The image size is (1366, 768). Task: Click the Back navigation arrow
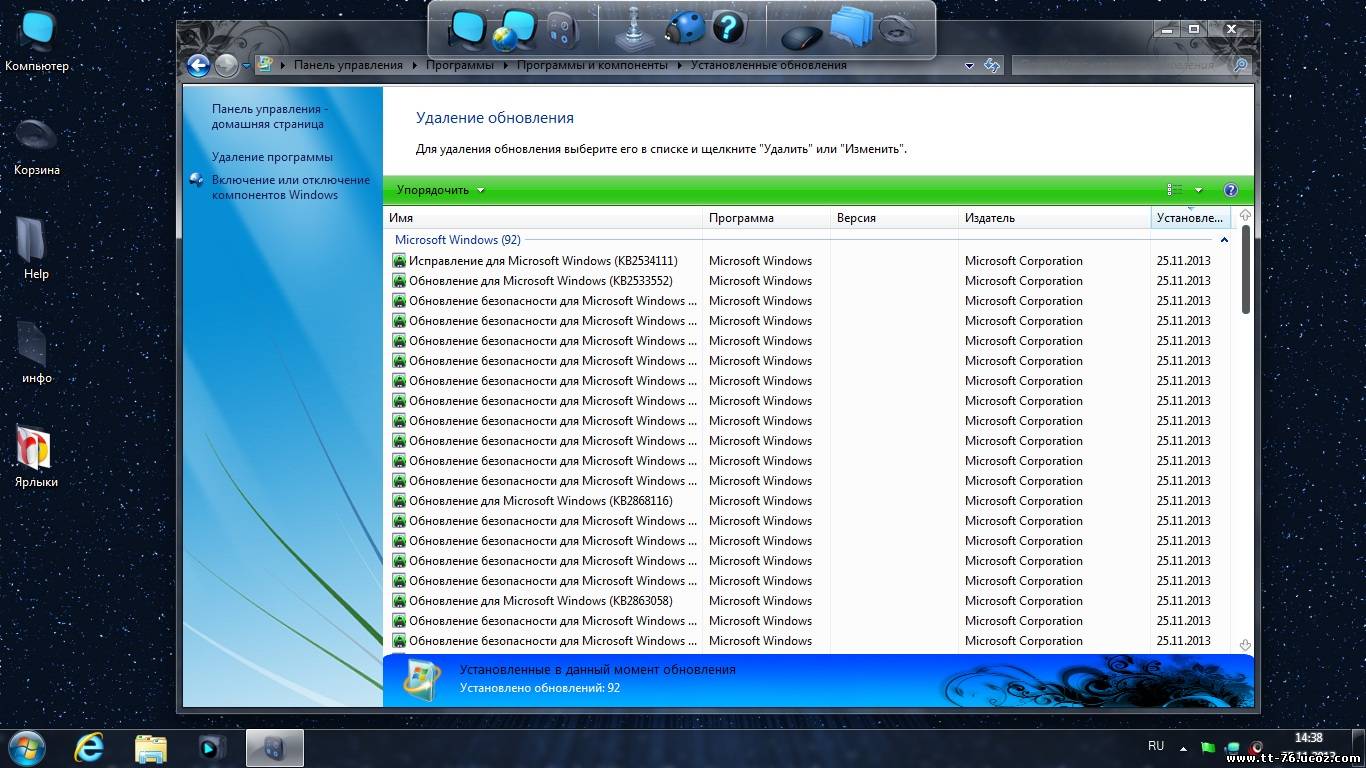(198, 66)
